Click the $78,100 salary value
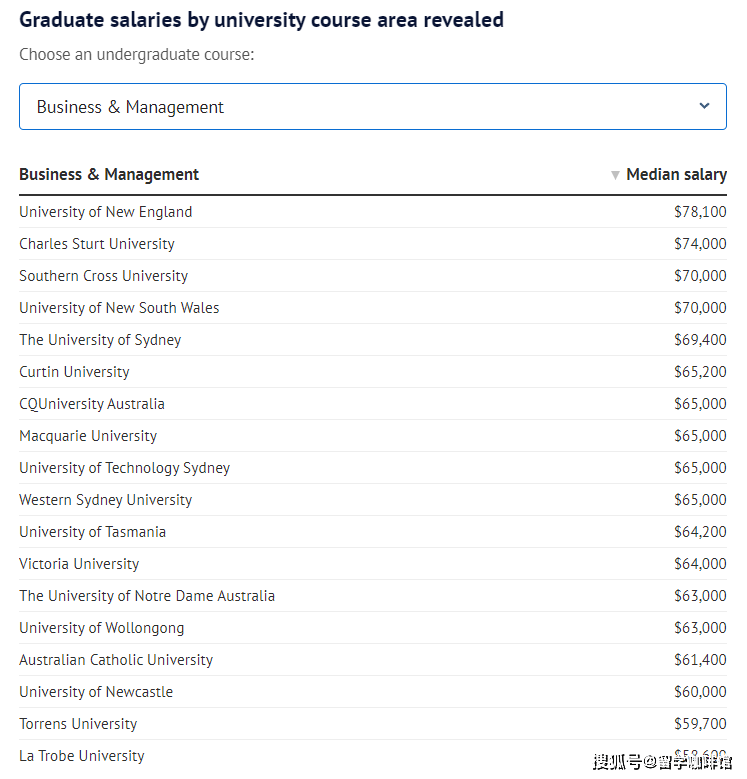This screenshot has height=779, width=747. (x=700, y=212)
